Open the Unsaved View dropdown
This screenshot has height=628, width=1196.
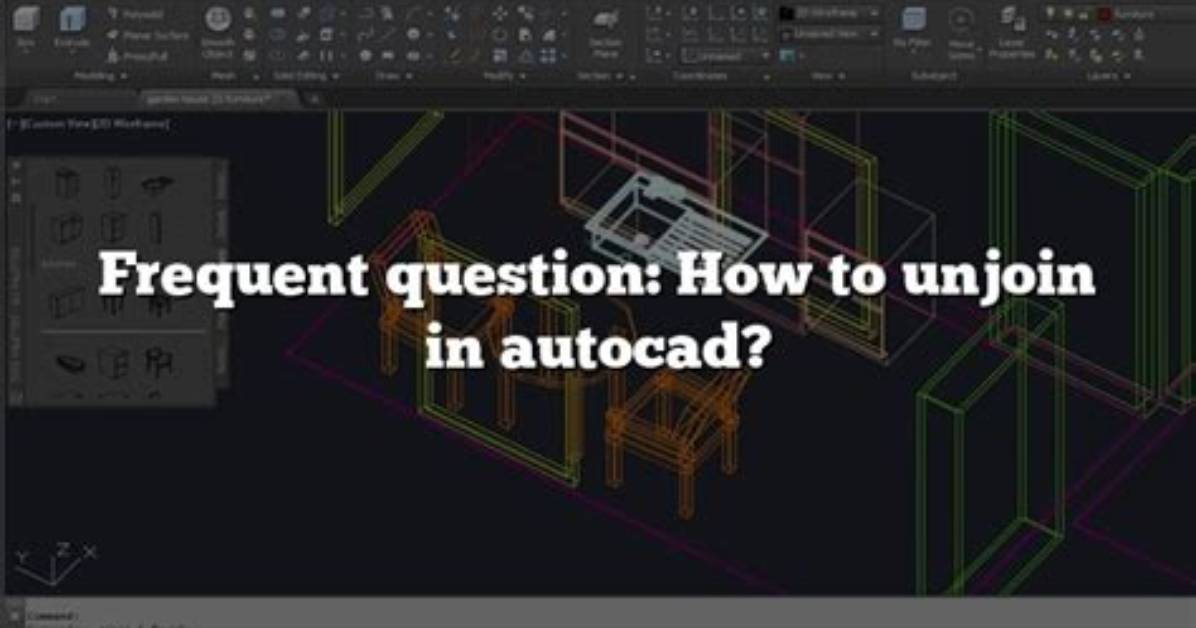click(x=831, y=34)
